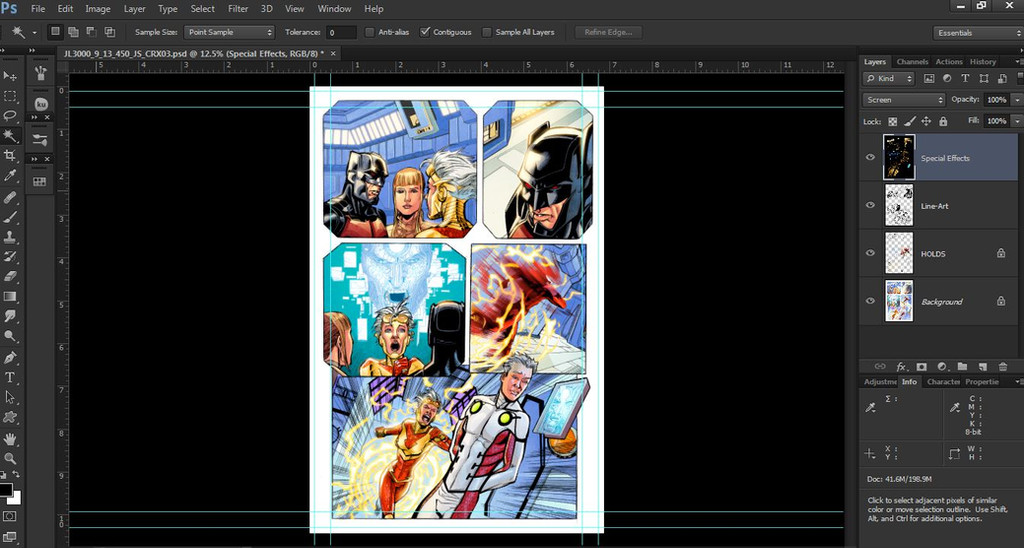Image resolution: width=1024 pixels, height=548 pixels.
Task: Click the foreground color swatch
Action: 6,490
